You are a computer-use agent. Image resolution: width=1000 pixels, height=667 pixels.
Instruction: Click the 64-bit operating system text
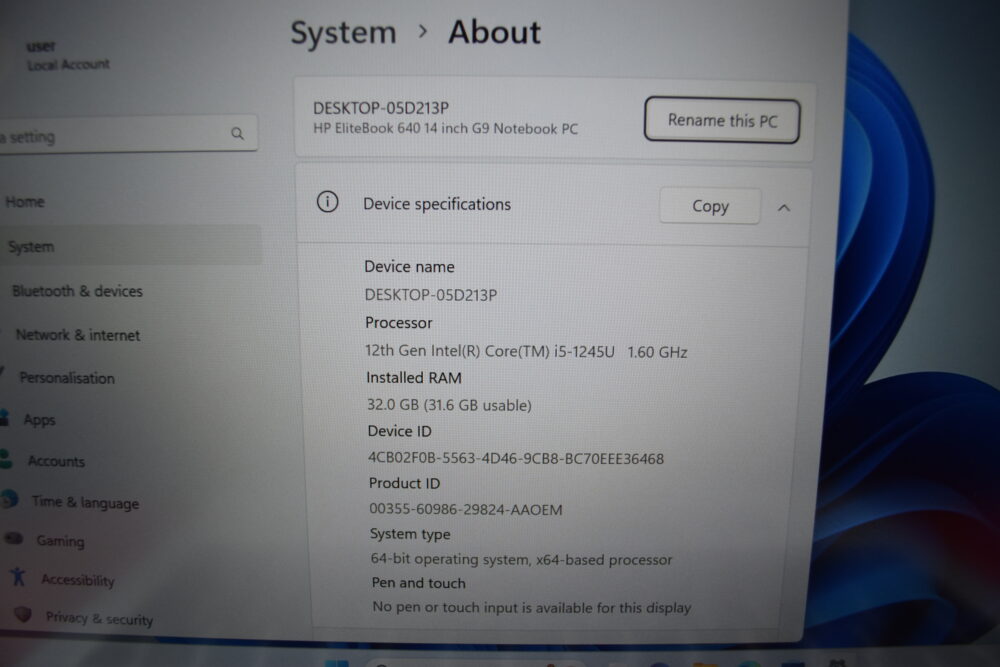(521, 559)
